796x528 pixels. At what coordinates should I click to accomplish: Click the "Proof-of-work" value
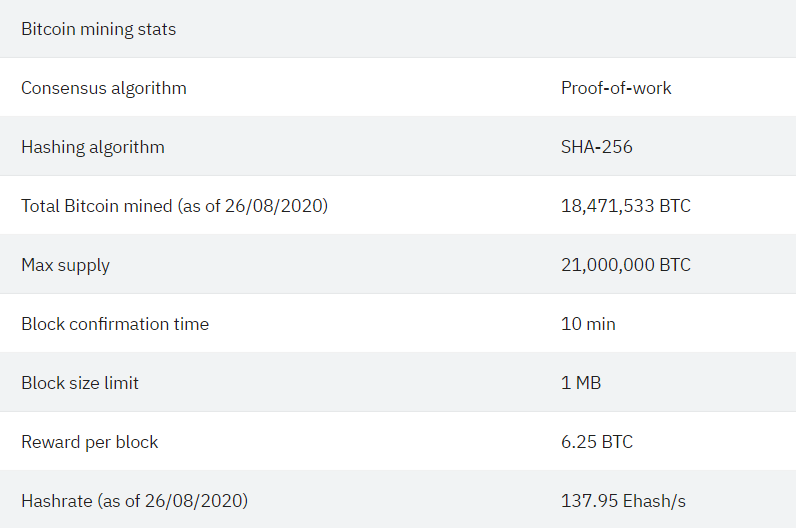(616, 88)
